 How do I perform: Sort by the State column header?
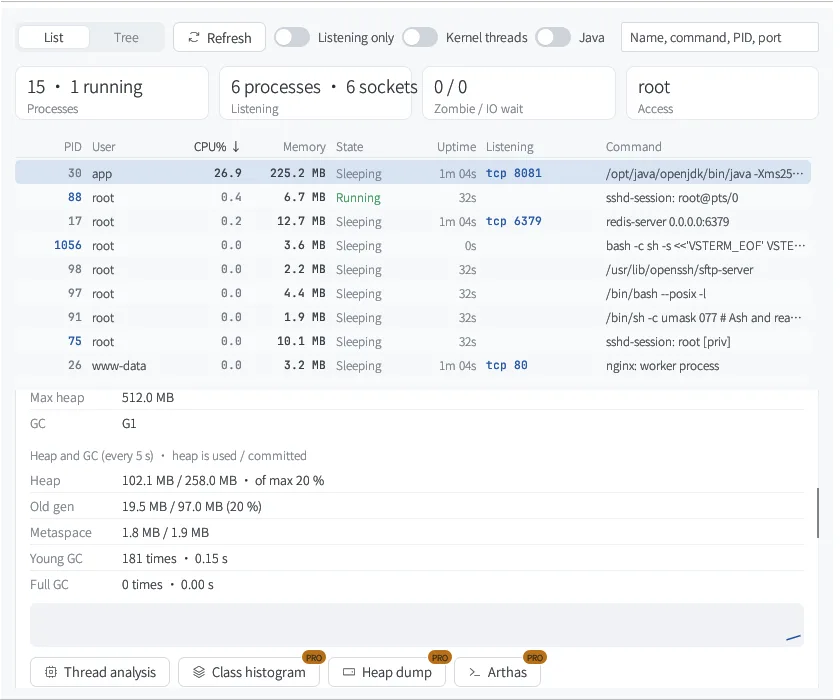[x=349, y=147]
